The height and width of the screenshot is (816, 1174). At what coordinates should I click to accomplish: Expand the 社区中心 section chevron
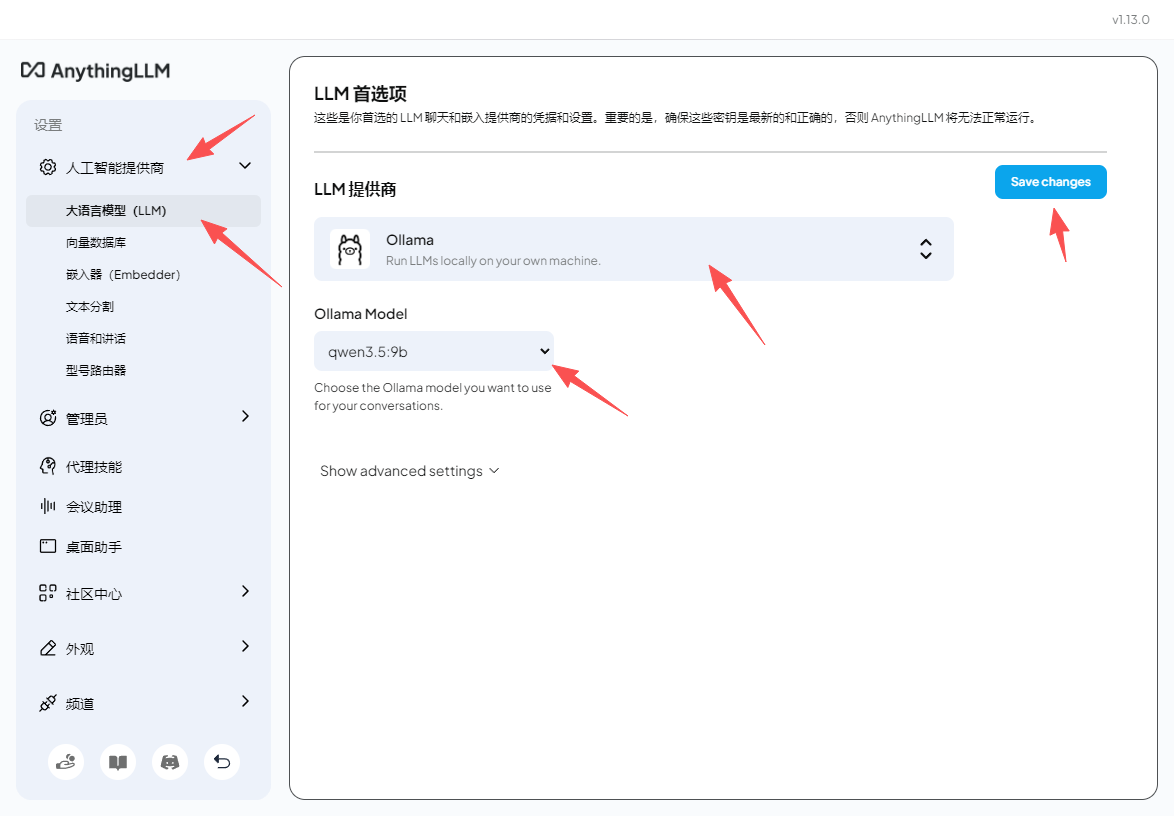pos(245,591)
